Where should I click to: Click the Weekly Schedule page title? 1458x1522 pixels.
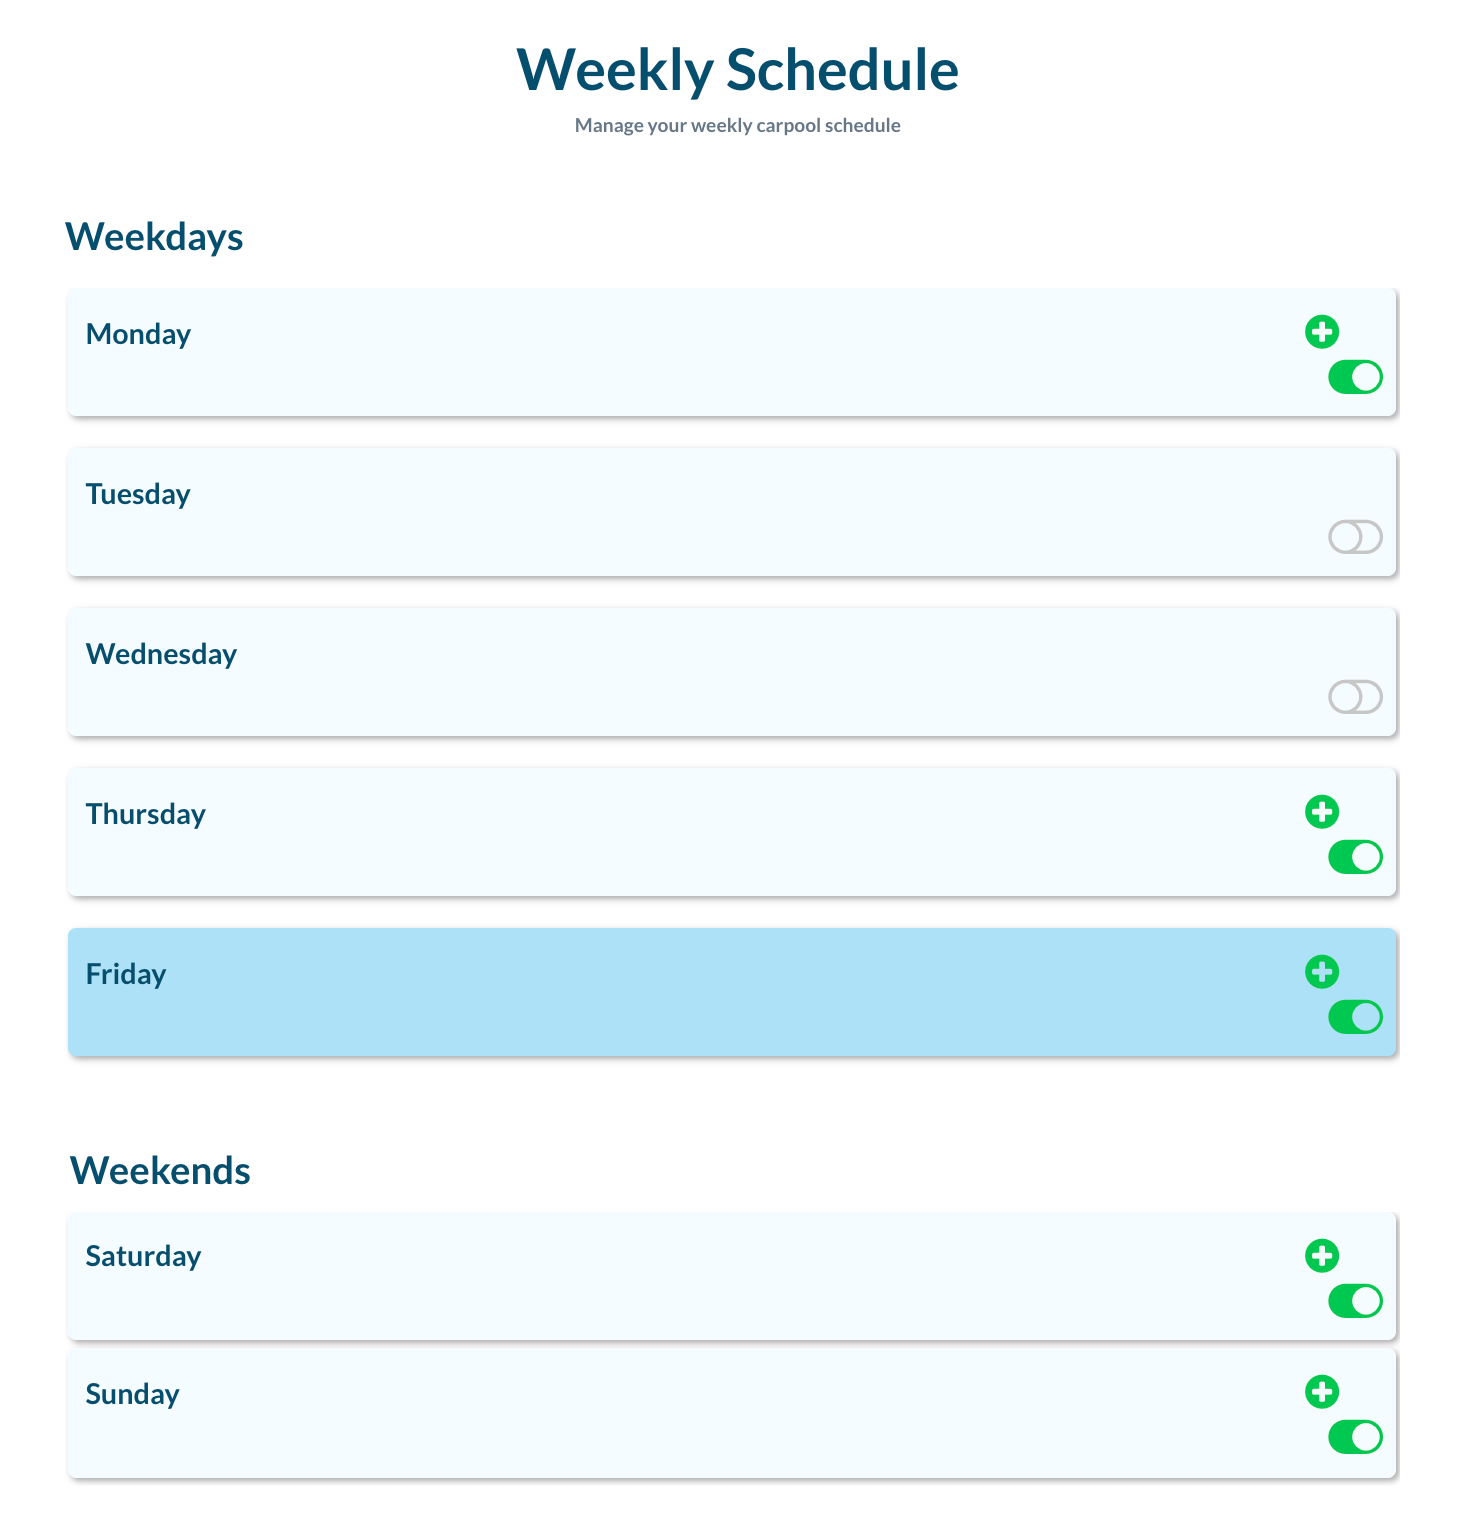click(737, 70)
